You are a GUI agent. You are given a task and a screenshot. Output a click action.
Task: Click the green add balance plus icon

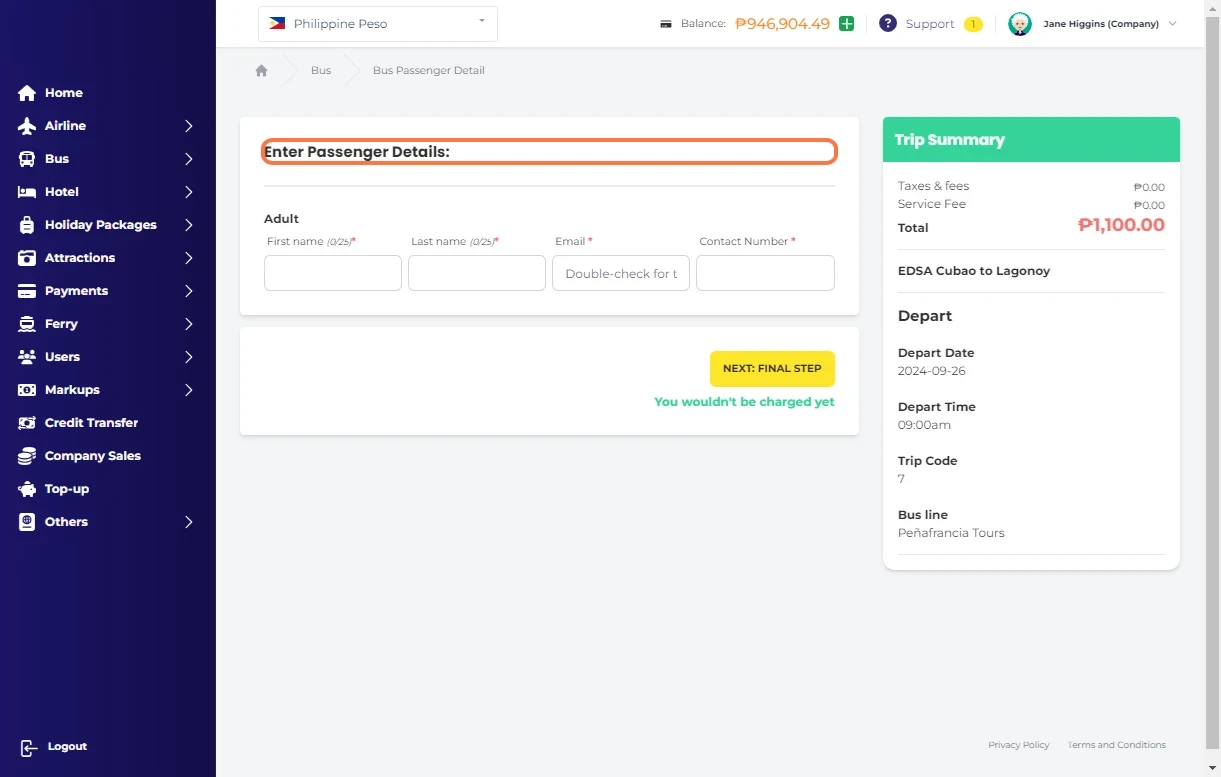(x=846, y=24)
